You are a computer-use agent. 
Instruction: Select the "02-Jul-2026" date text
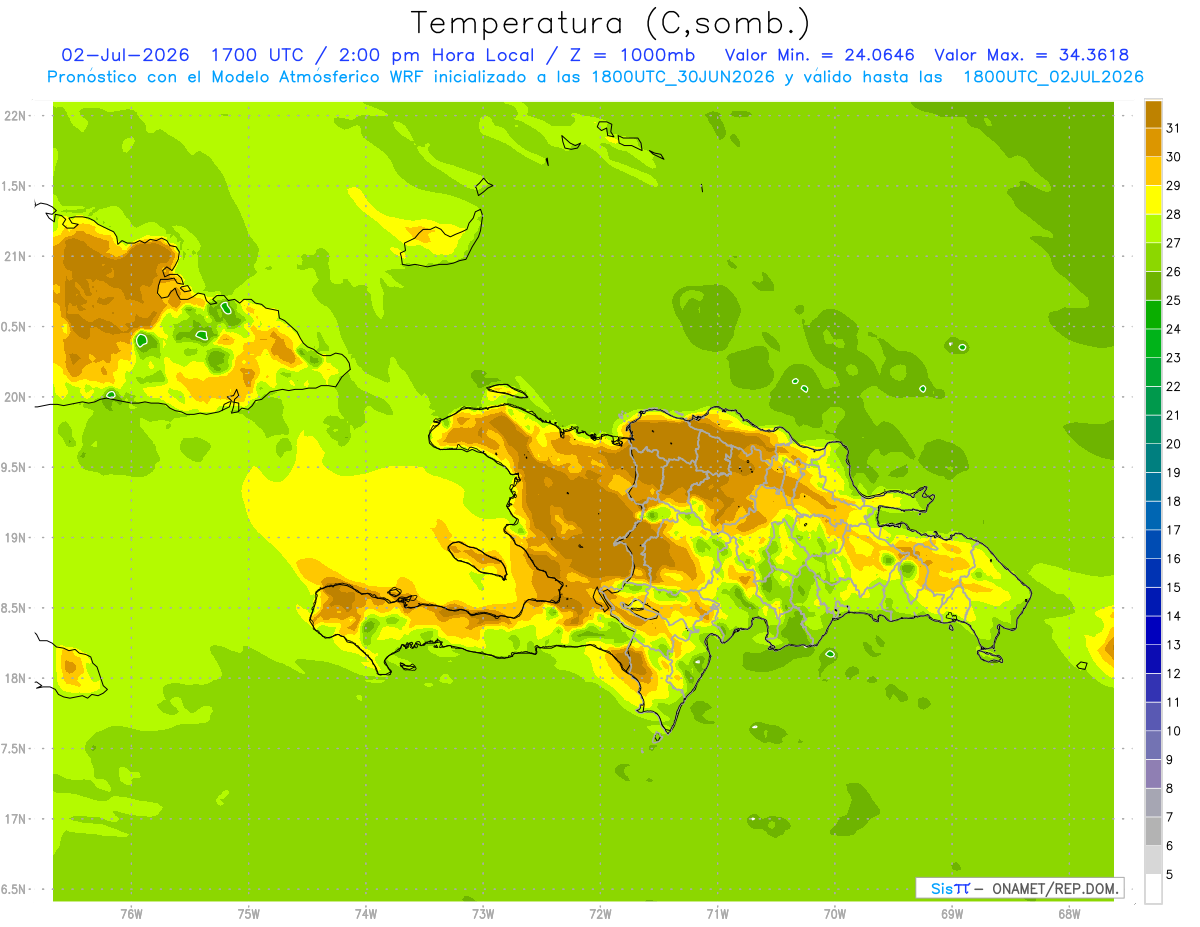125,55
